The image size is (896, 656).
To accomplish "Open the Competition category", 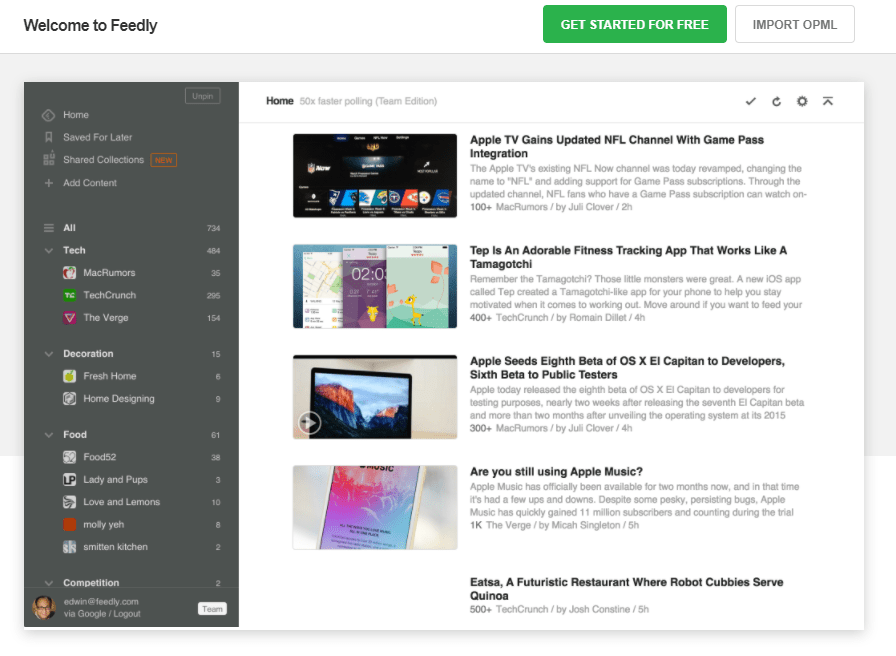I will tap(91, 583).
